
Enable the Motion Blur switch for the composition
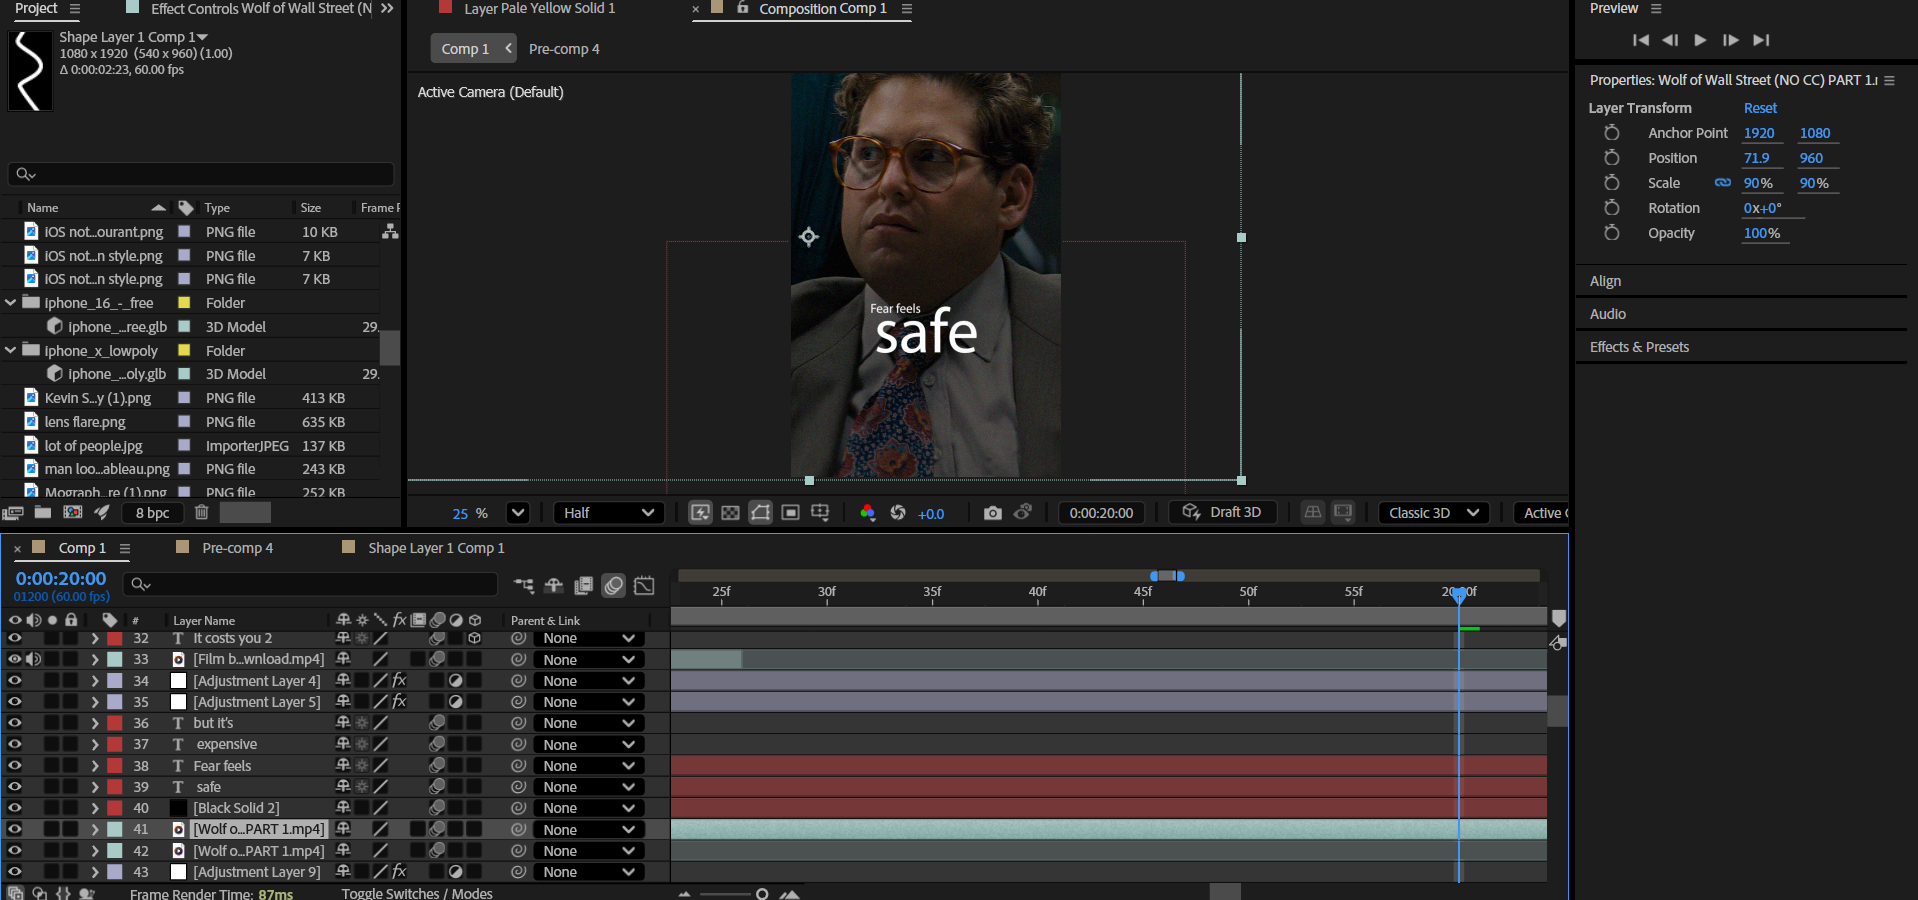(x=614, y=585)
